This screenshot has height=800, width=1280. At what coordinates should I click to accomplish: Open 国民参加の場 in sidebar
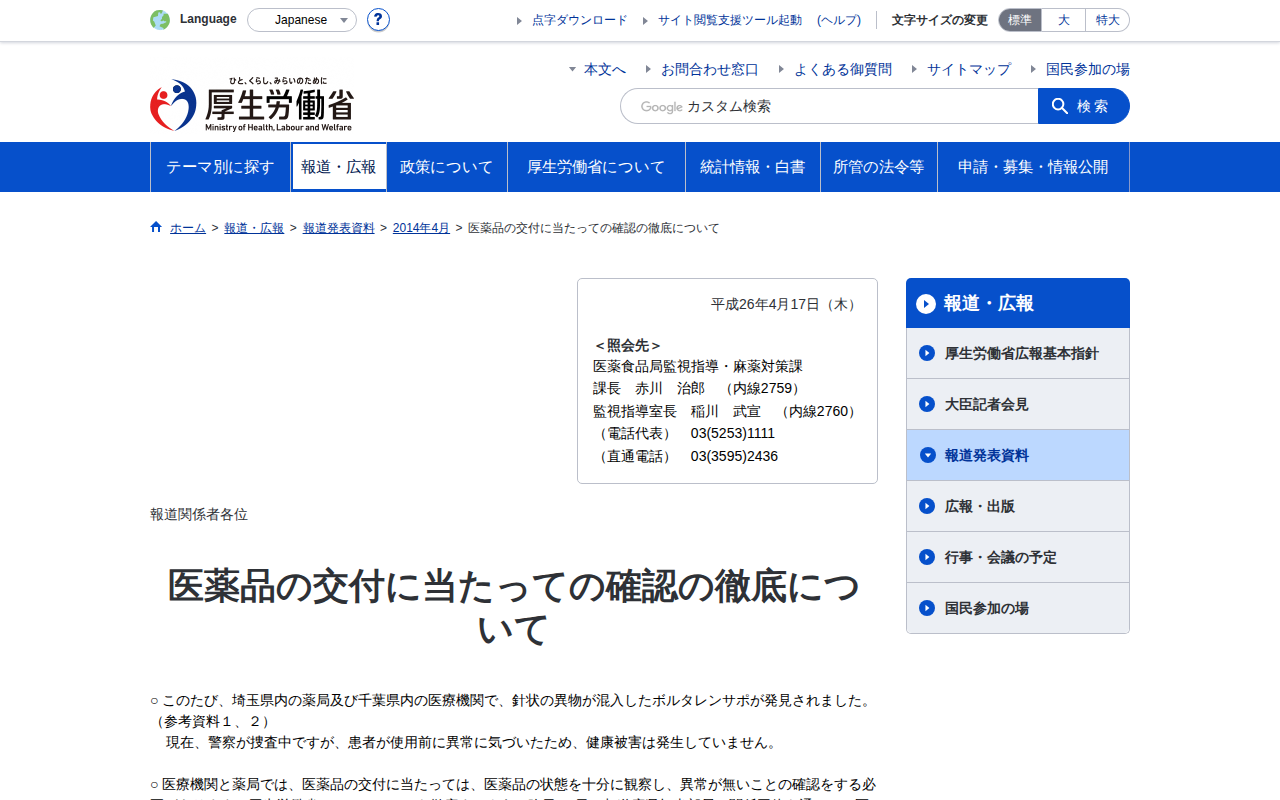point(1018,608)
